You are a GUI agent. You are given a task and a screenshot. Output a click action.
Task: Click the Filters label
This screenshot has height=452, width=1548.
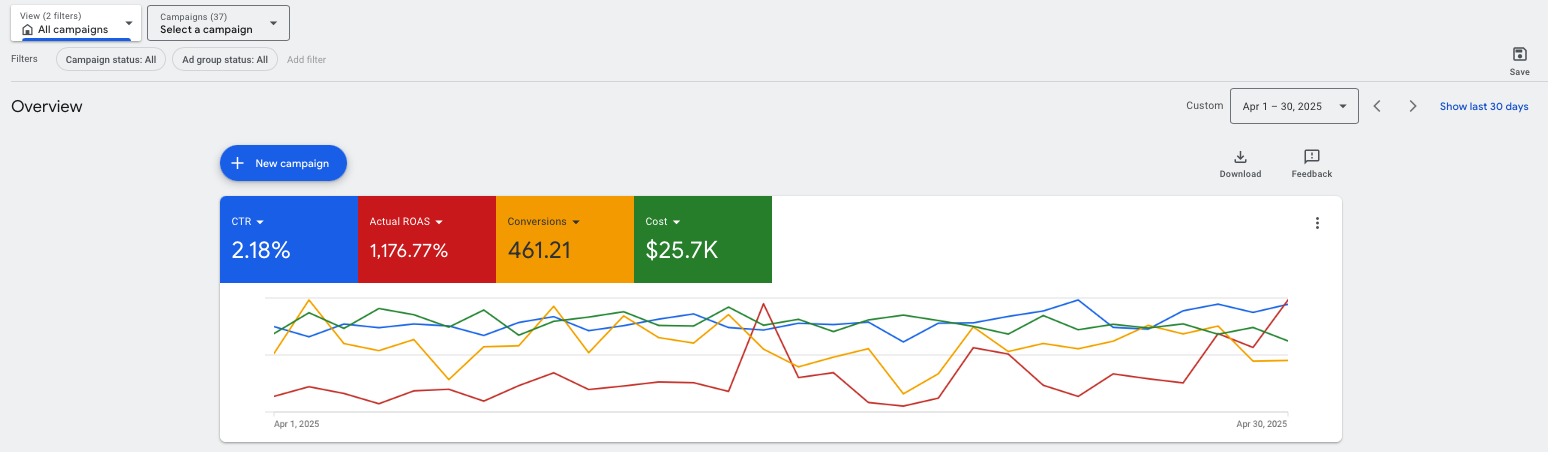(x=24, y=59)
